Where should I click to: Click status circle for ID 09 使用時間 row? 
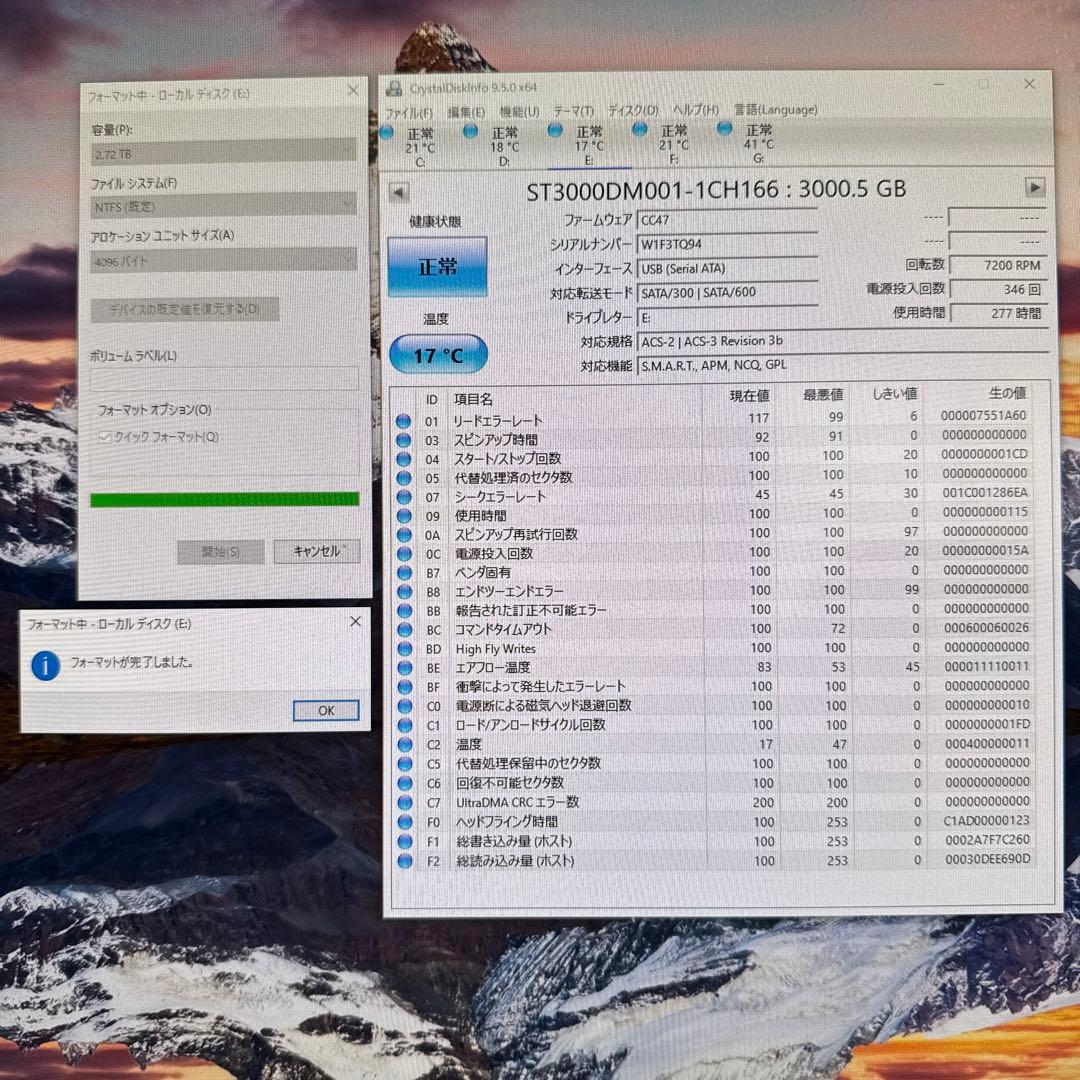(404, 516)
